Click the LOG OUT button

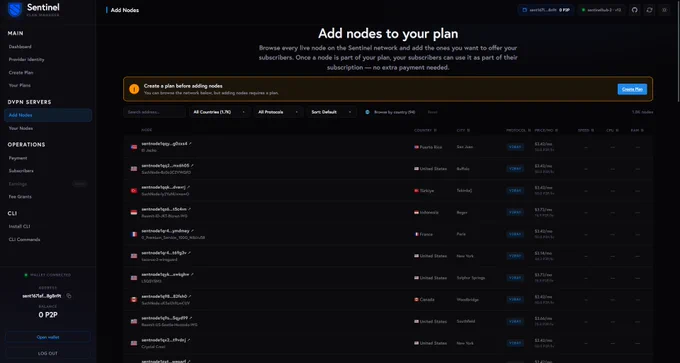pos(48,353)
